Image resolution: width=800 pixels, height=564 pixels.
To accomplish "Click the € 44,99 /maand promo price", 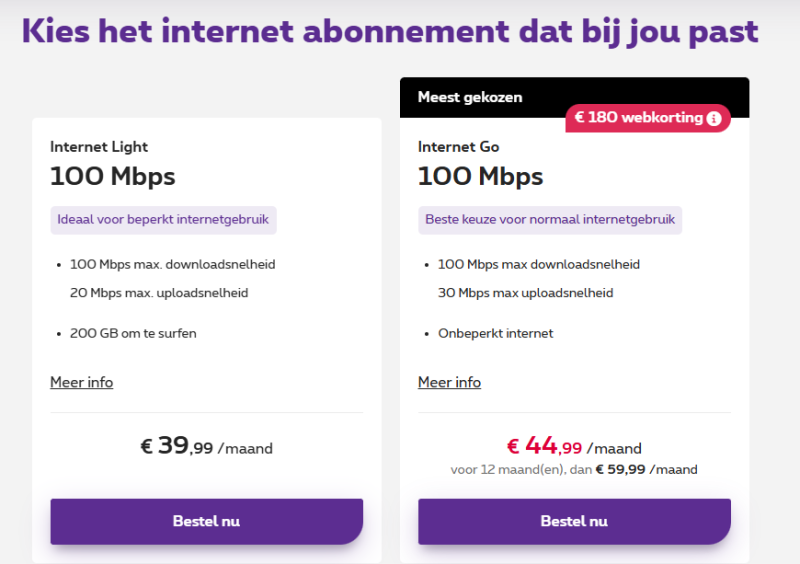I will [574, 446].
